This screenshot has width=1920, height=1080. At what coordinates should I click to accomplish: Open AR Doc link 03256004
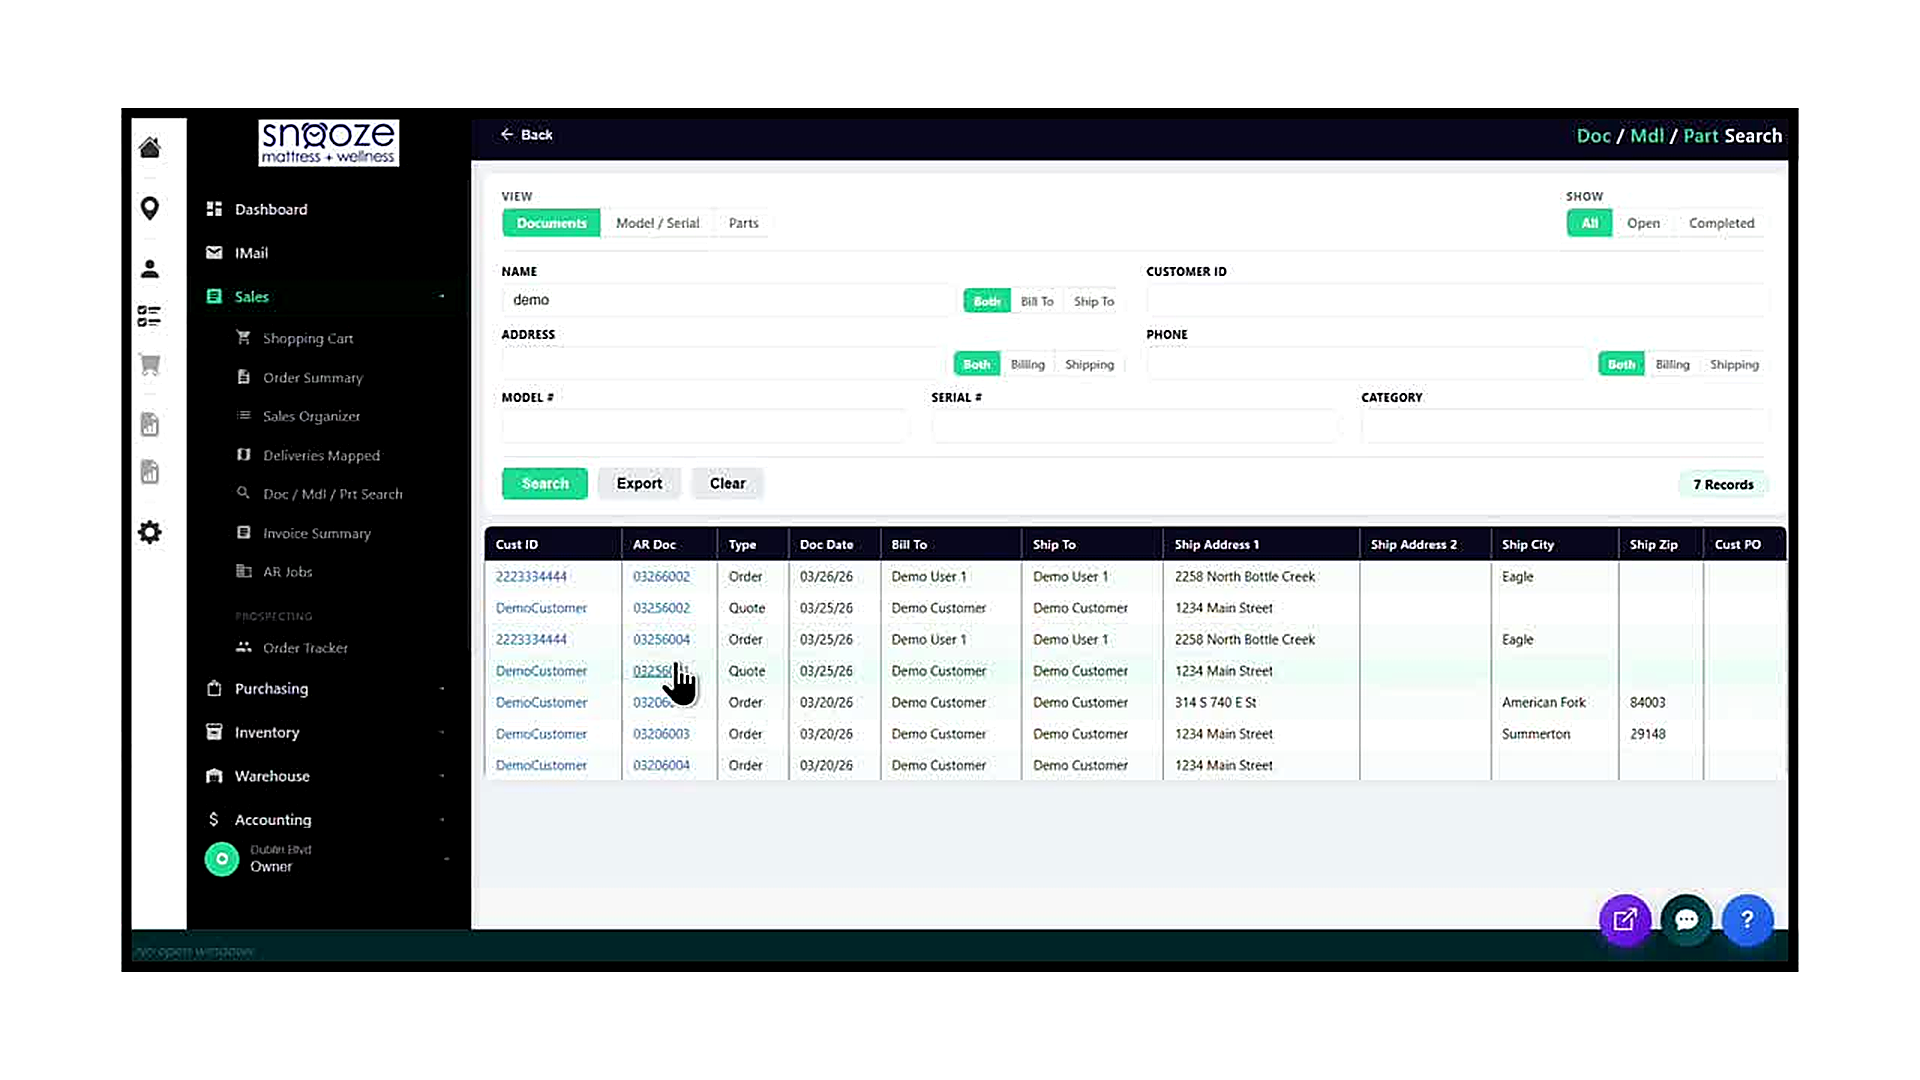(x=661, y=639)
